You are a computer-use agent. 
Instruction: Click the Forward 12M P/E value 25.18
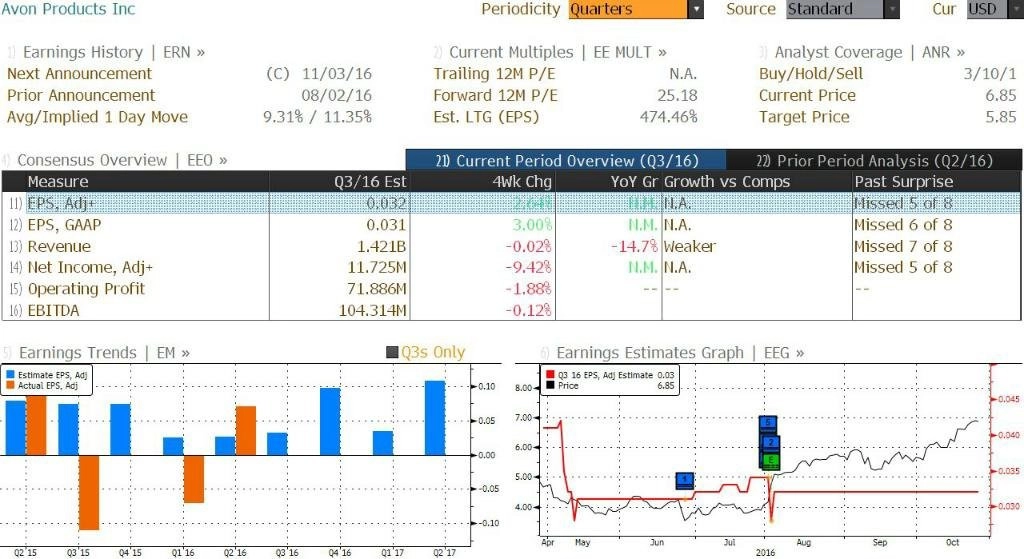point(677,95)
